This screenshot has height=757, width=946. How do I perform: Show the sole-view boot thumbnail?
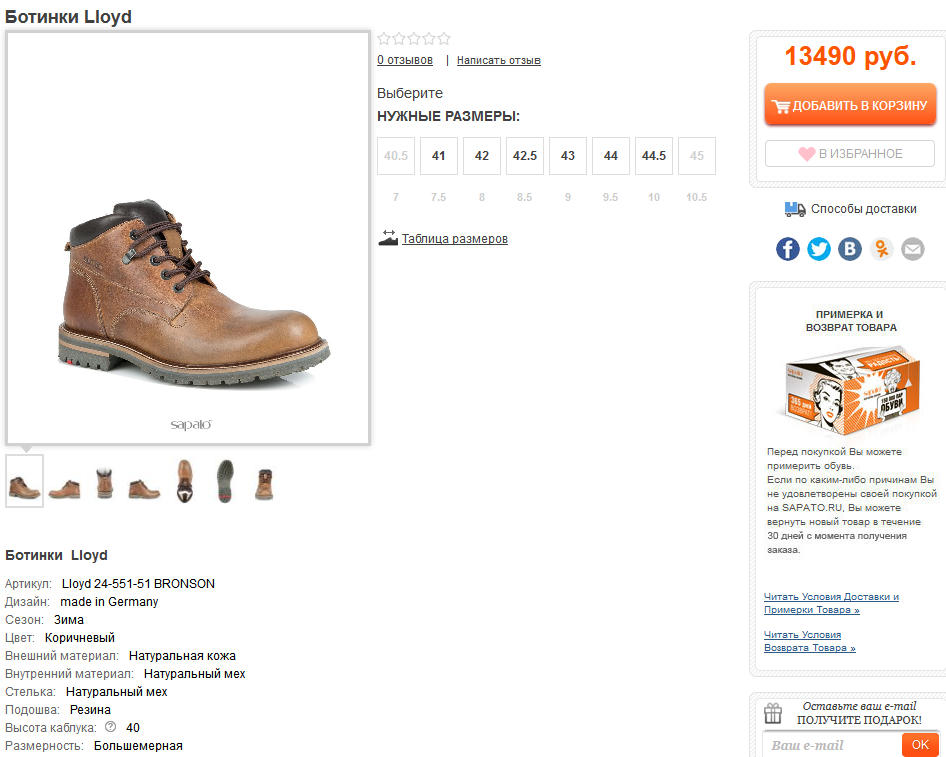point(225,481)
